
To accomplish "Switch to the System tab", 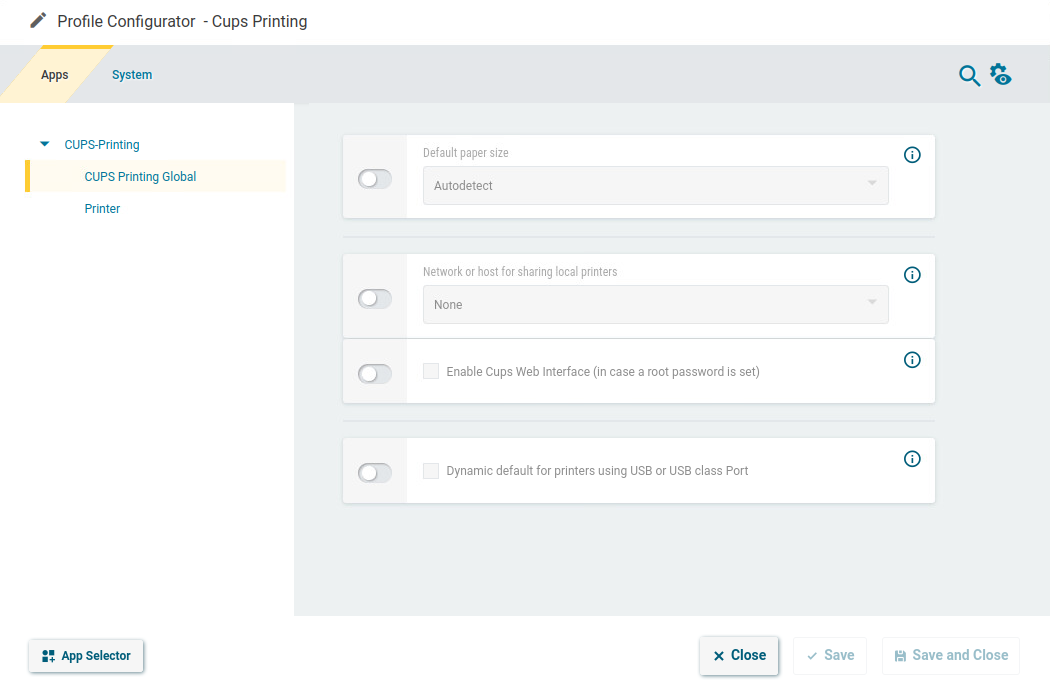I will 131,74.
